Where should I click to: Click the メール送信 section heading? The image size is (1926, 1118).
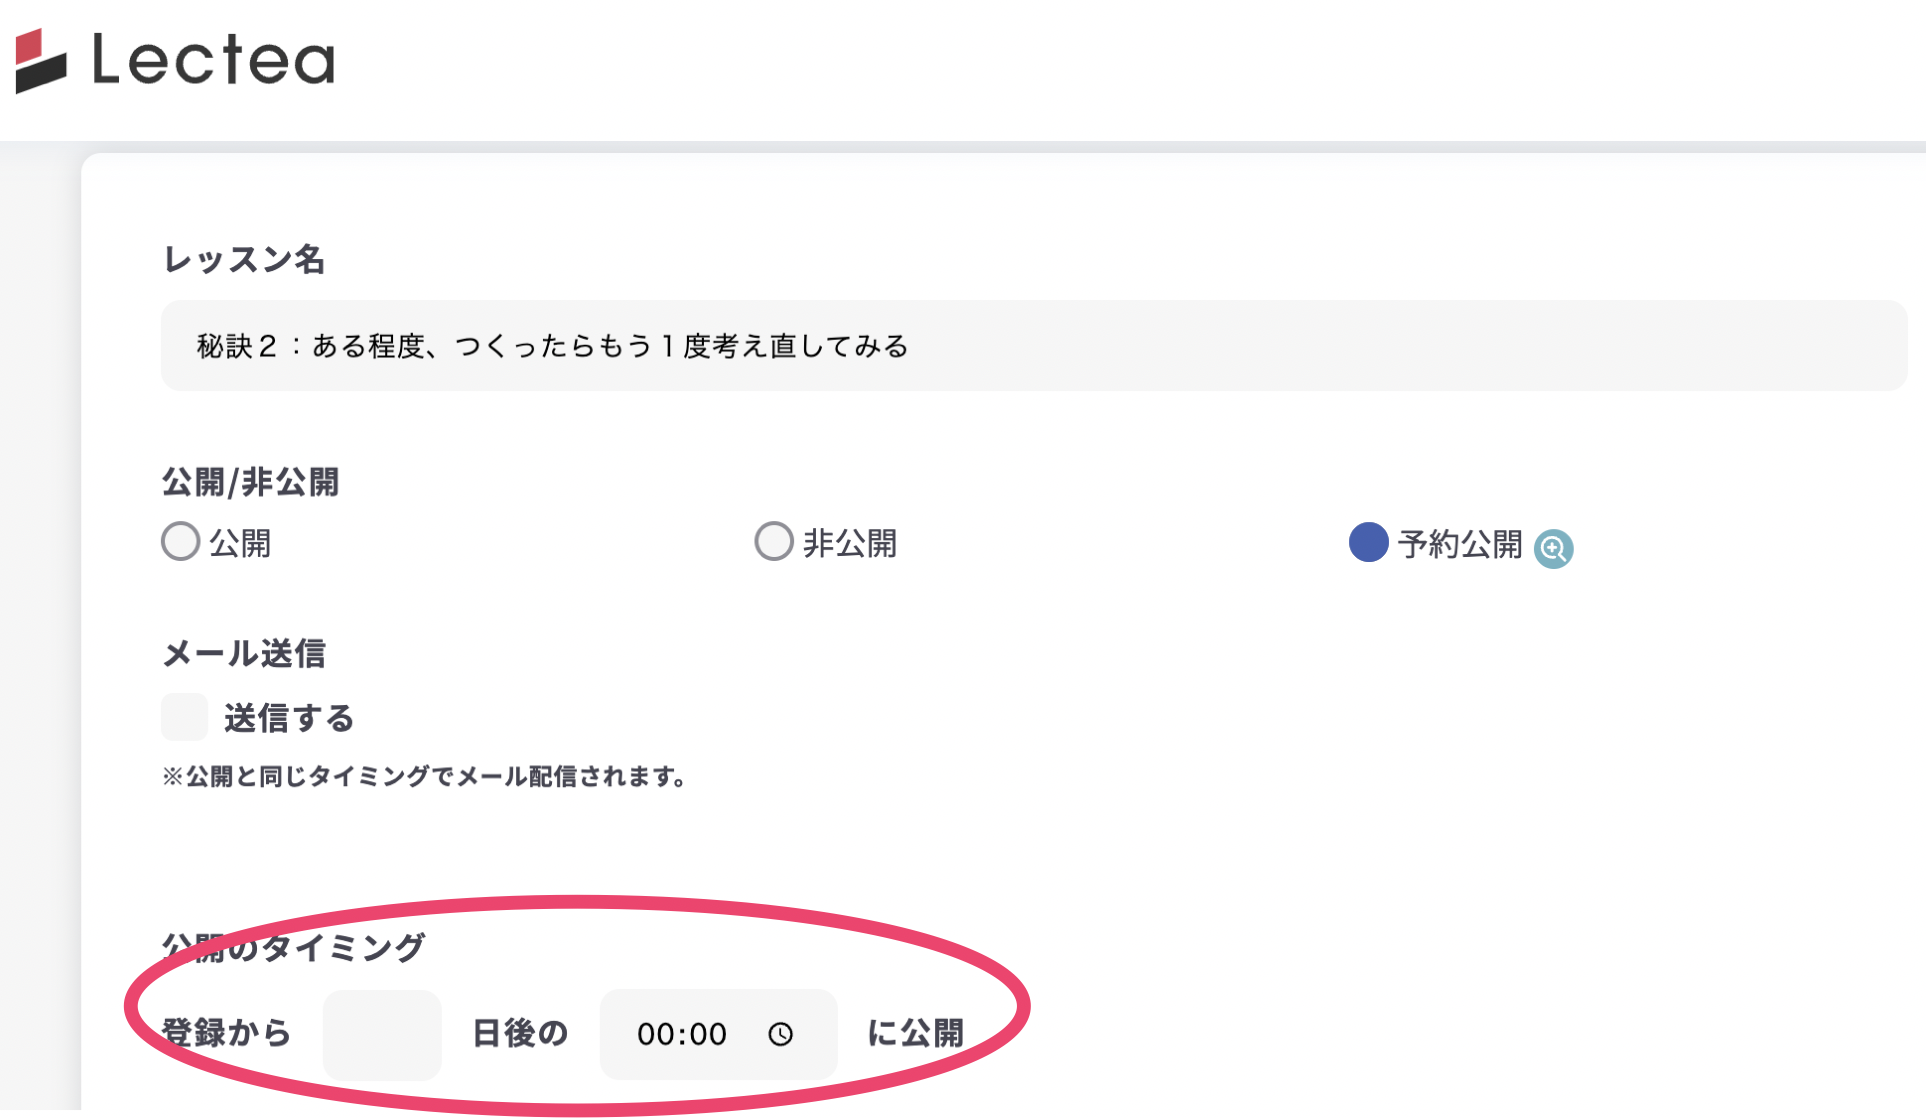[x=244, y=653]
